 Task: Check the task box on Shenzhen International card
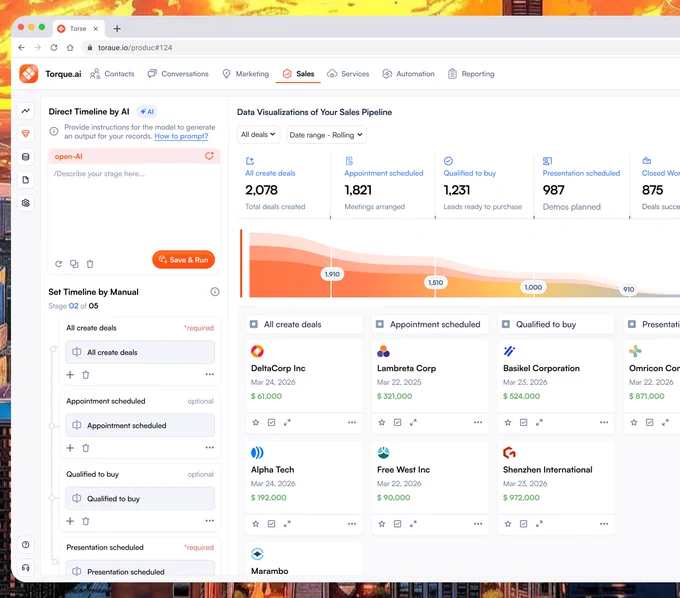click(x=523, y=524)
